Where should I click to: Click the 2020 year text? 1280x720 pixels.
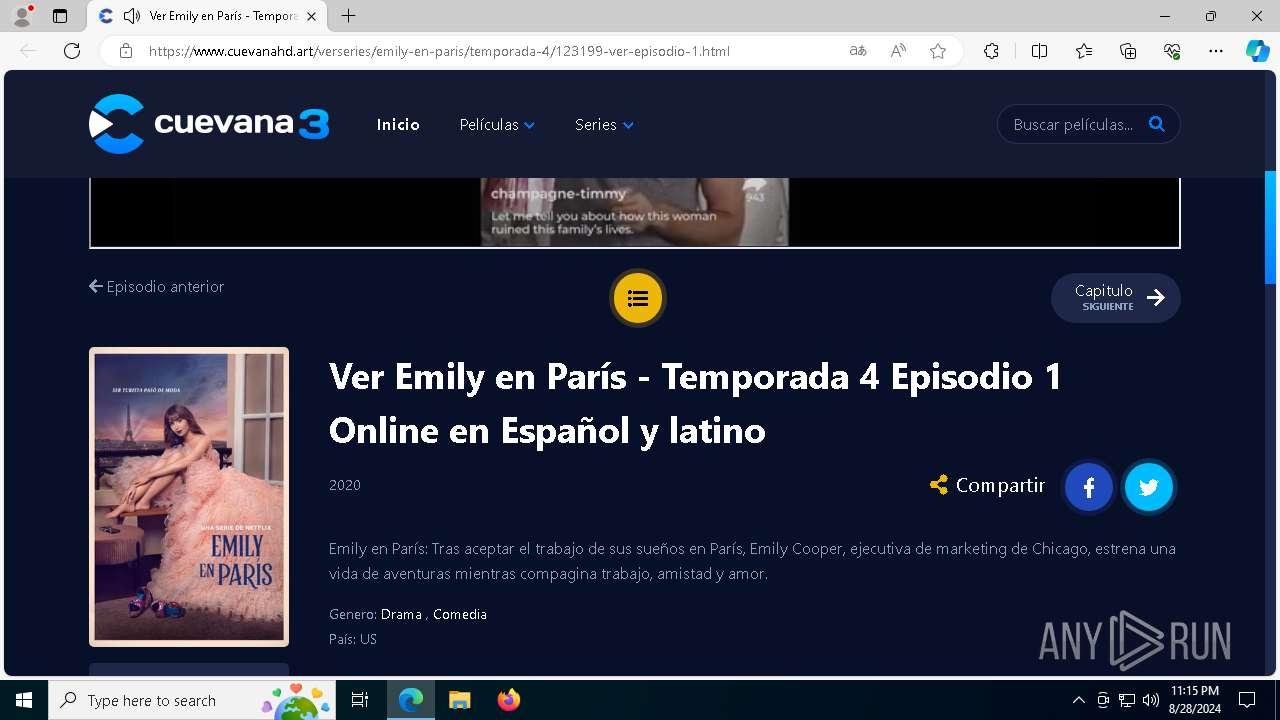345,485
